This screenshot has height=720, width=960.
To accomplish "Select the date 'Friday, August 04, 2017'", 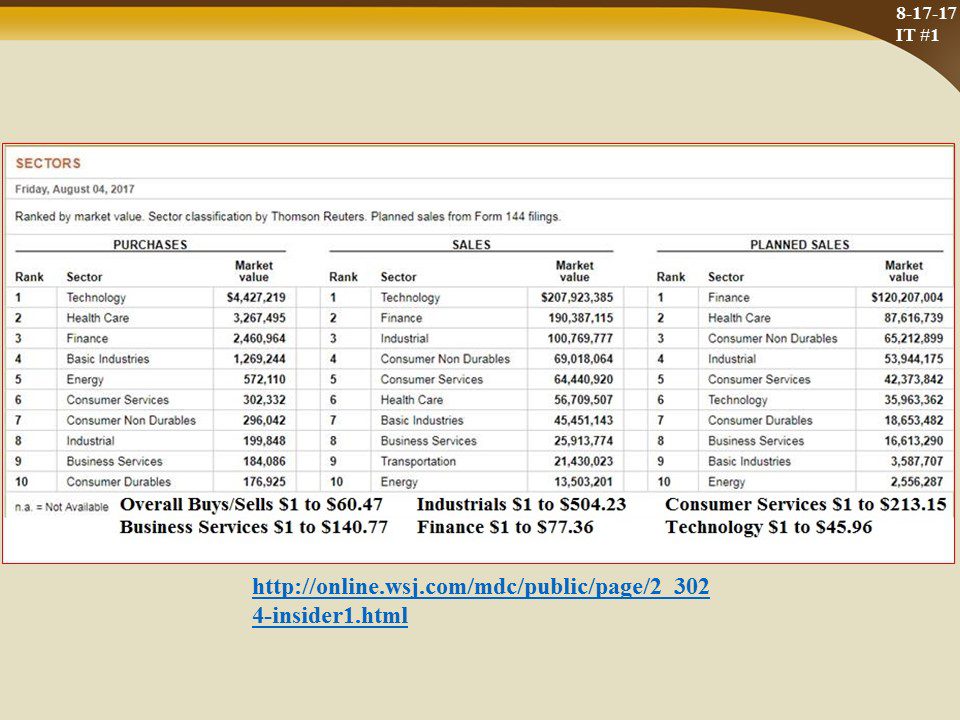I will (x=75, y=189).
